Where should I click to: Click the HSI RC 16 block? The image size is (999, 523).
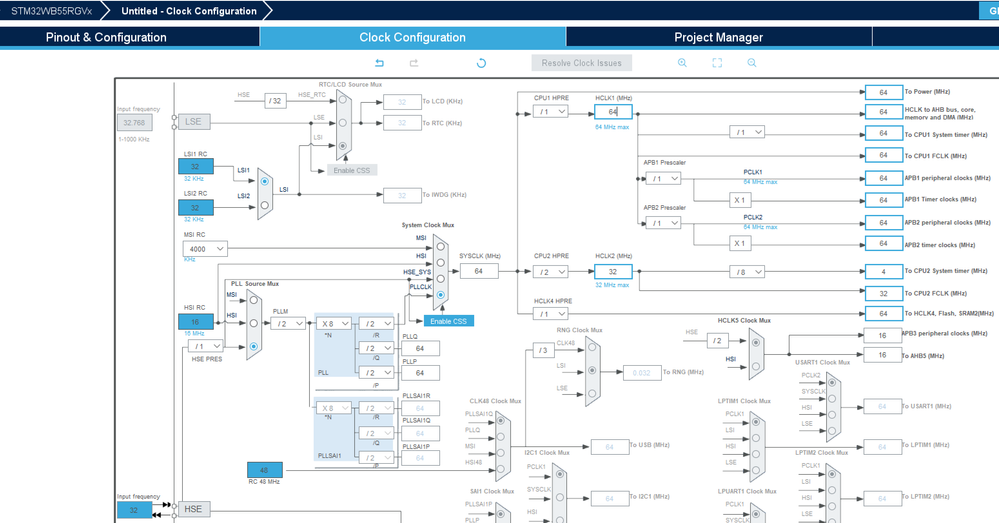(x=196, y=322)
